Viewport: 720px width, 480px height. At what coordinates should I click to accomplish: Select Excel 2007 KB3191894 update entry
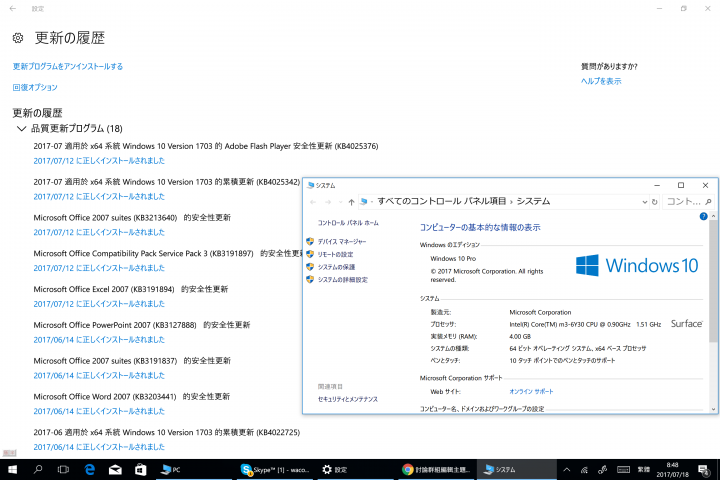point(131,289)
